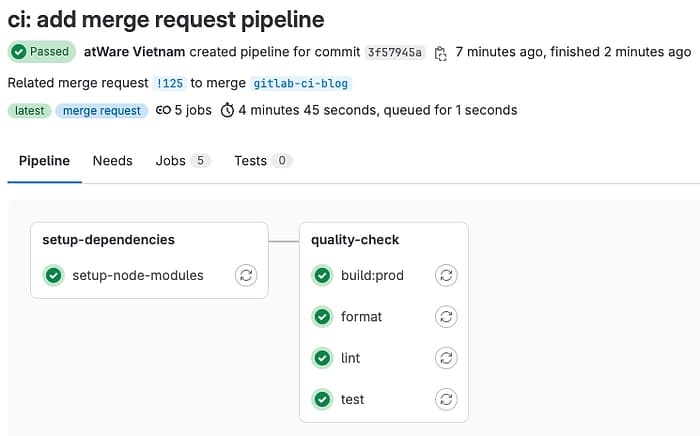Click retry icon for format job

pyautogui.click(x=446, y=316)
